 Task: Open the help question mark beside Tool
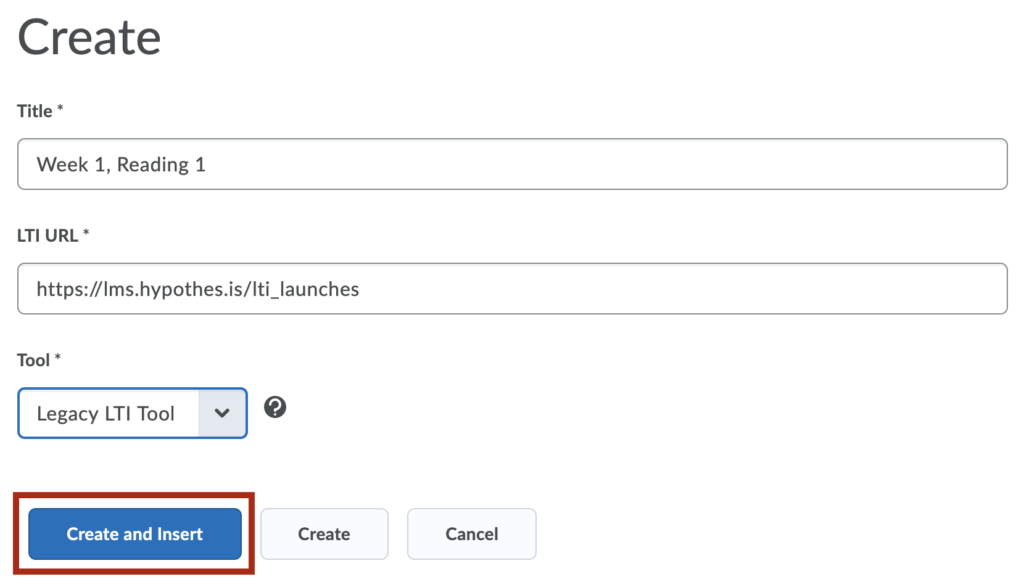[275, 407]
